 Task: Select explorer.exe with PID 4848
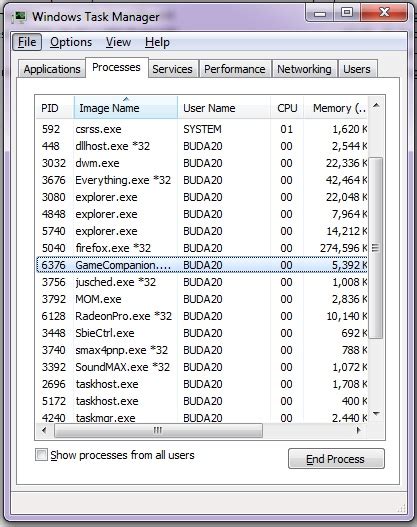(x=202, y=214)
